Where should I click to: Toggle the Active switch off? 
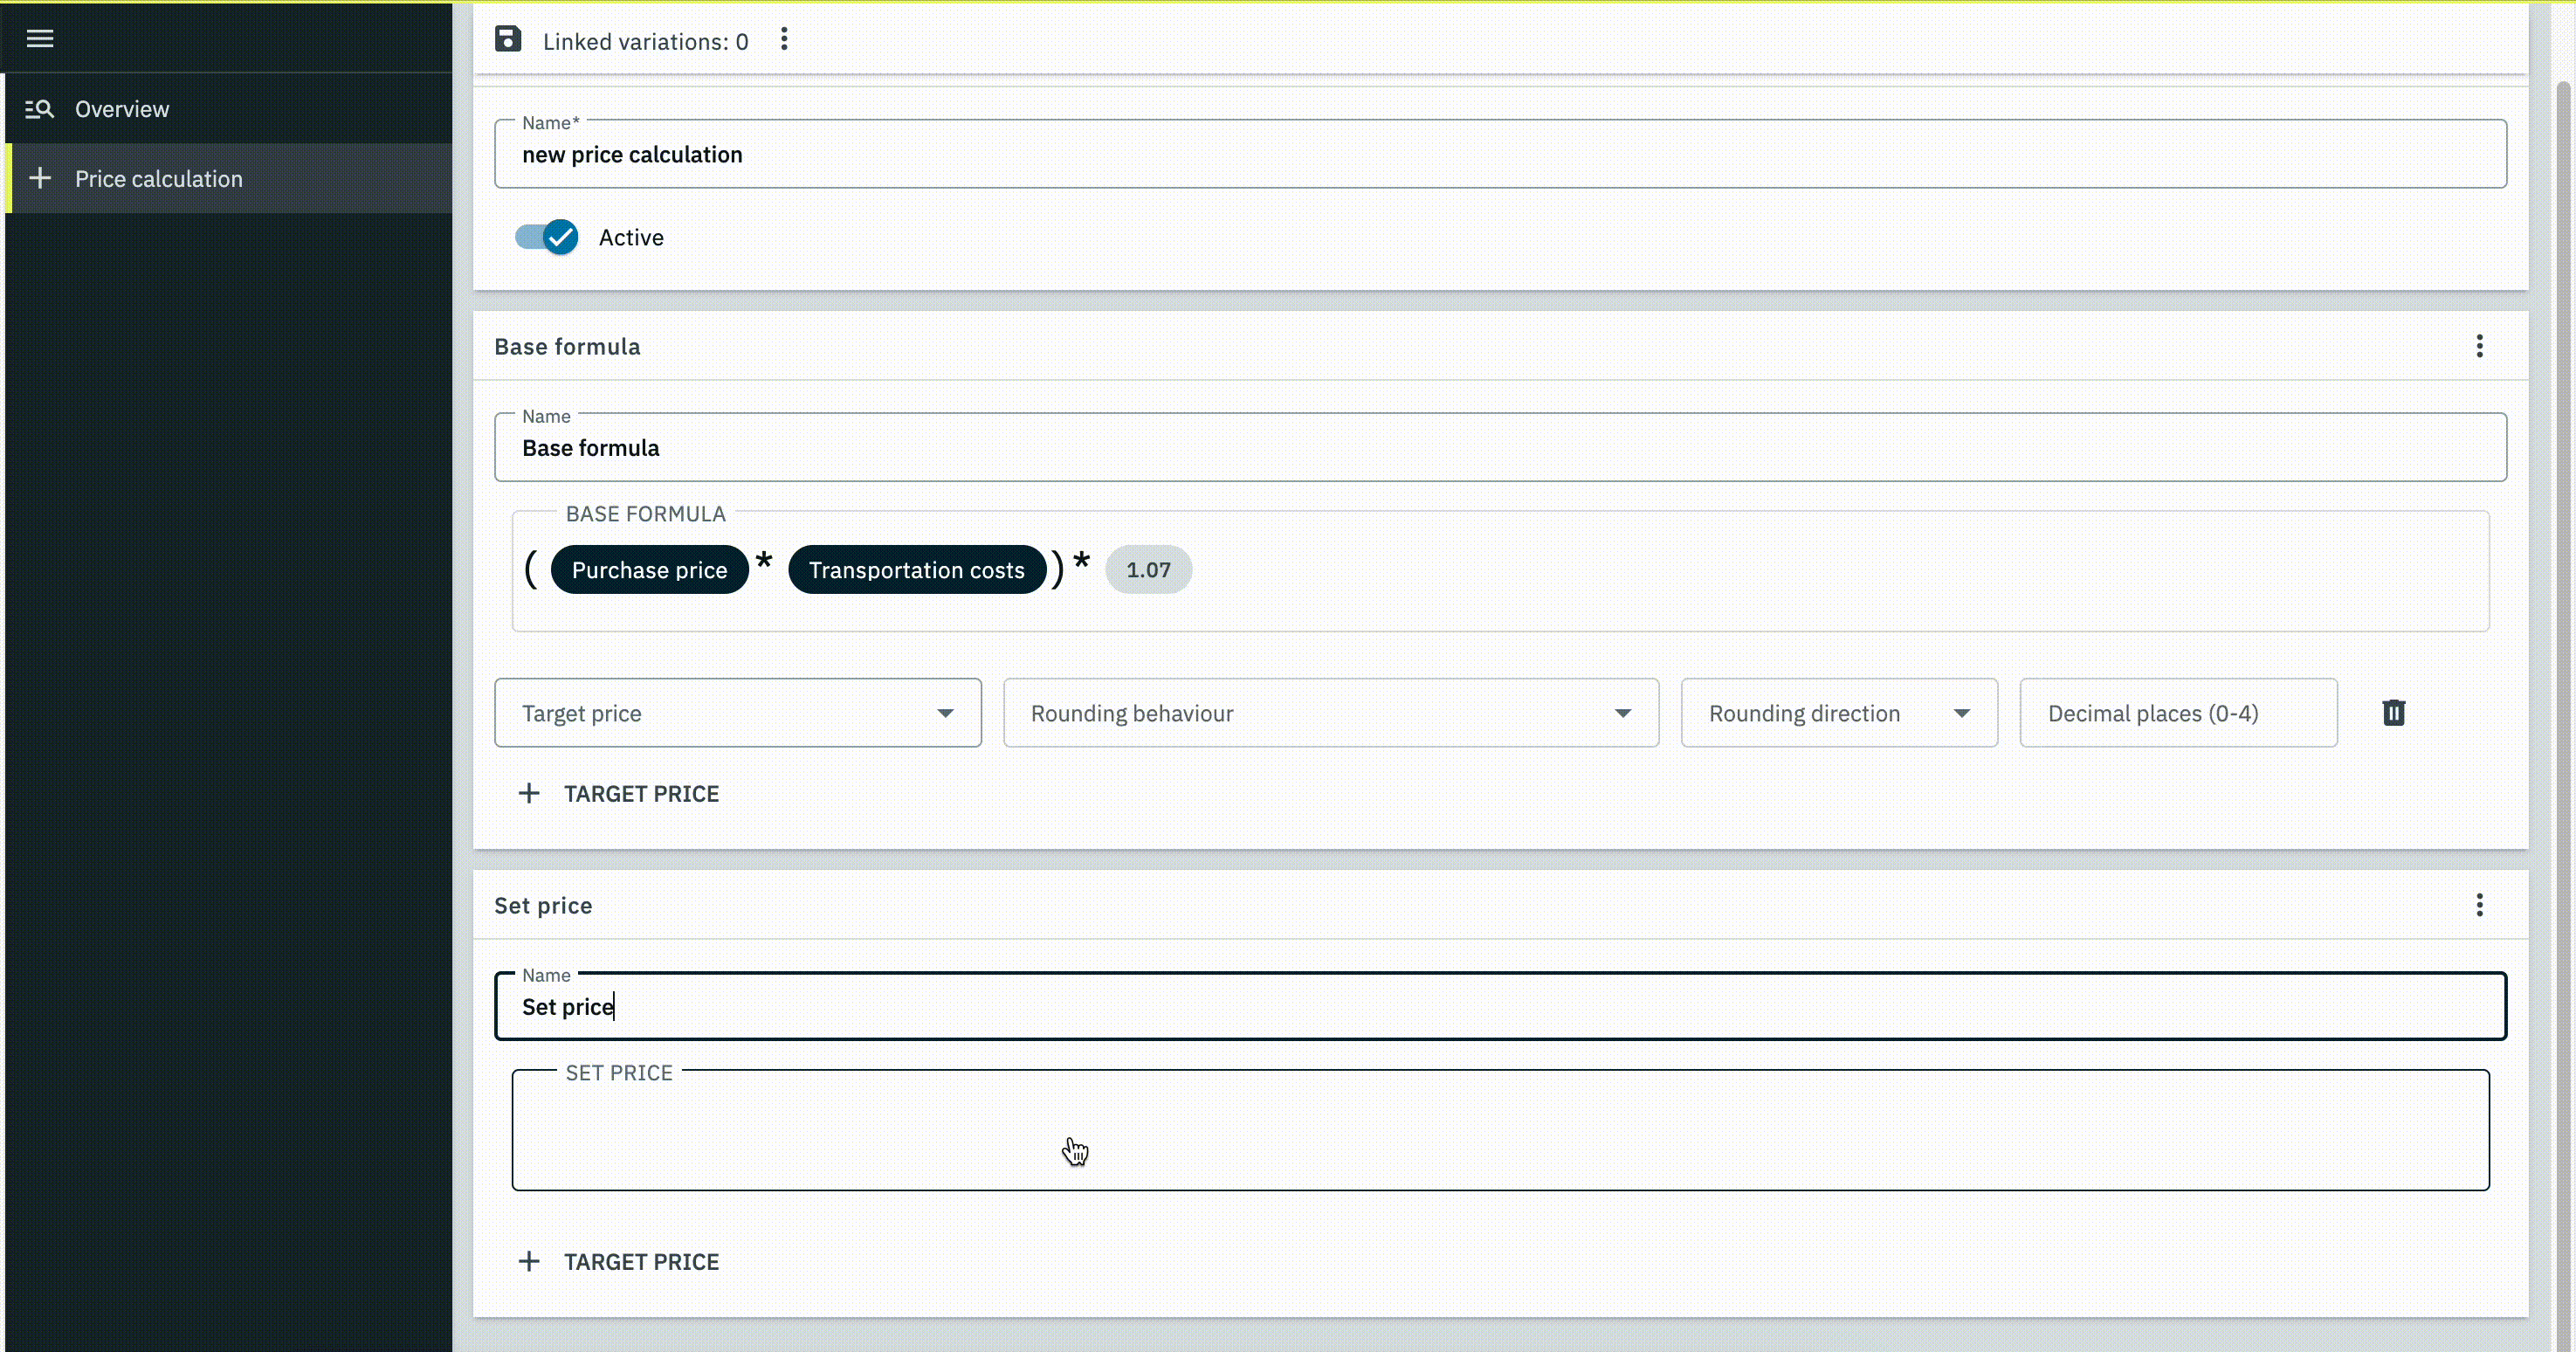[x=547, y=237]
